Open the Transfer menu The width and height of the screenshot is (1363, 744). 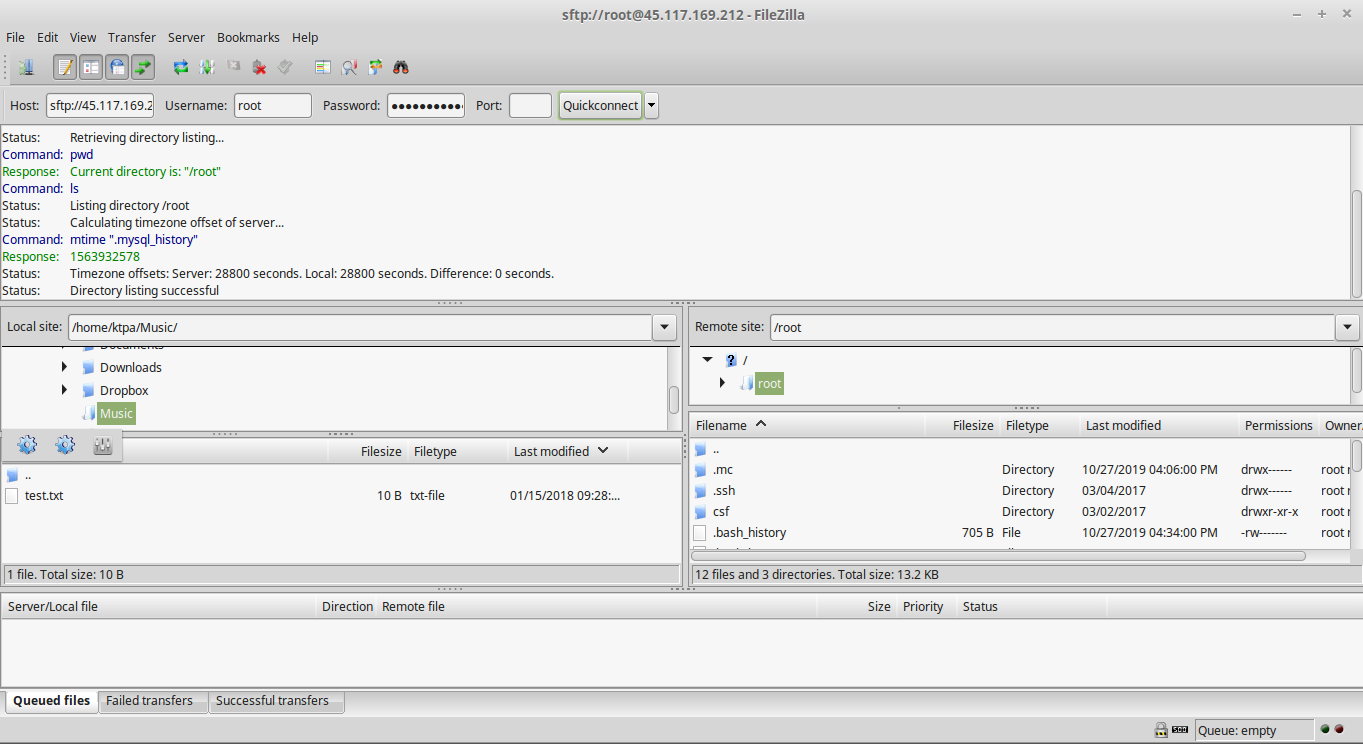[132, 37]
